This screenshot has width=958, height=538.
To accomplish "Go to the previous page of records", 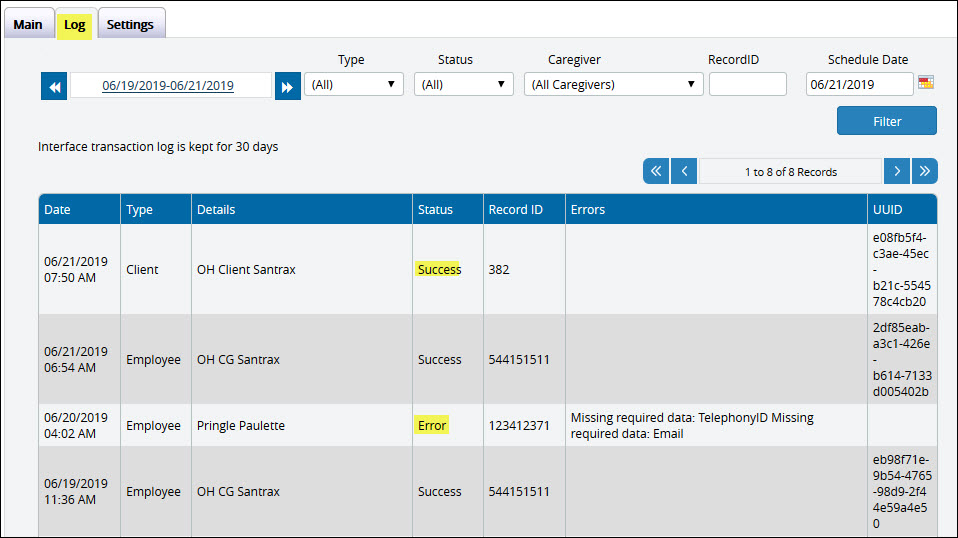I will (x=684, y=172).
